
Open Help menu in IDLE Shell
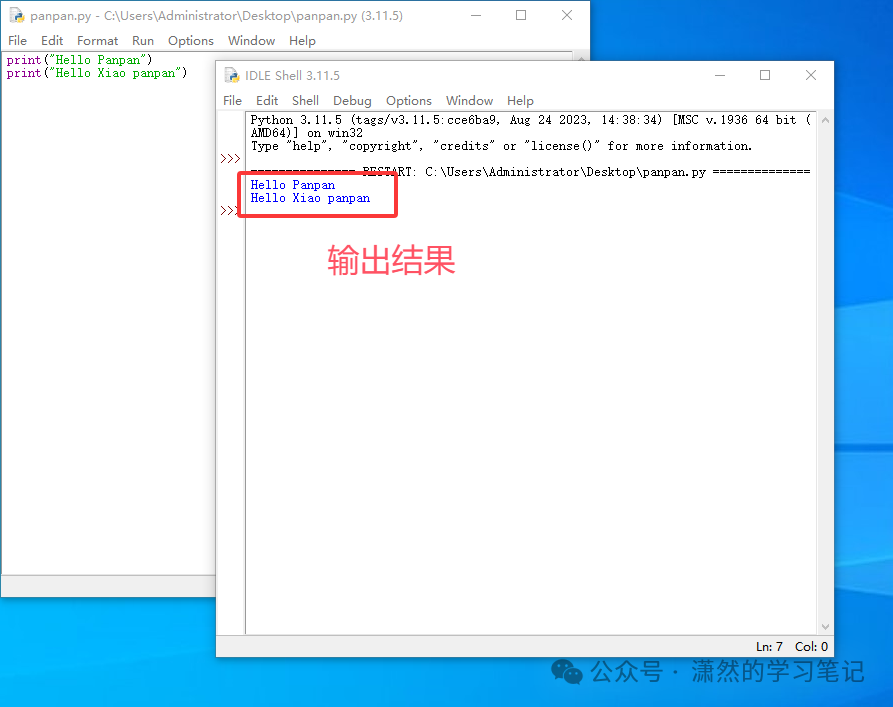pos(520,100)
